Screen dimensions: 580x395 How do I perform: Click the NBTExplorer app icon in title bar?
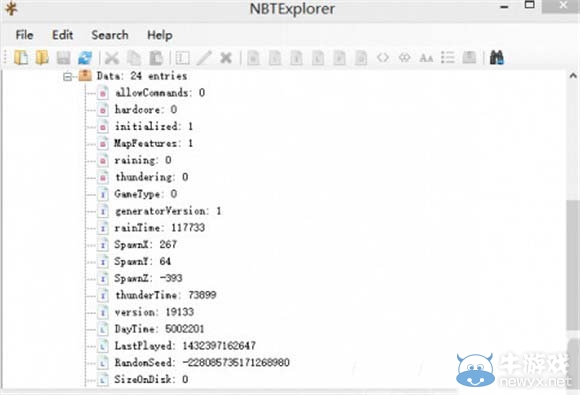coord(11,8)
